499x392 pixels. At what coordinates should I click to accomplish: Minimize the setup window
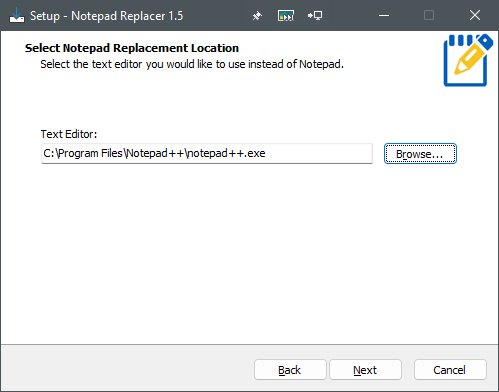(x=384, y=15)
